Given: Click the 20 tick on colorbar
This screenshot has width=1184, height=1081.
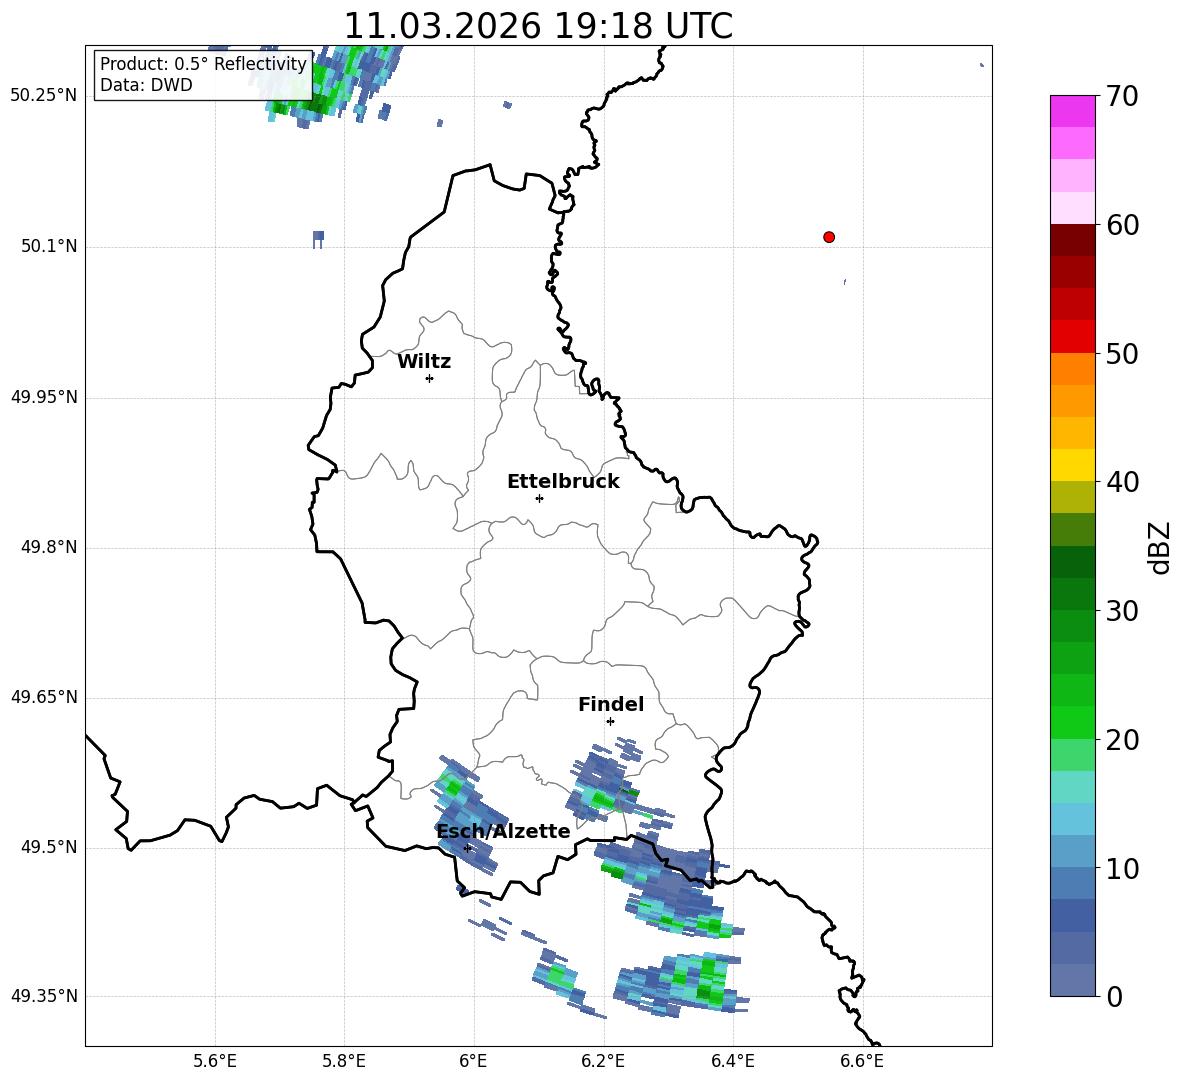Looking at the screenshot, I should click(x=1121, y=739).
